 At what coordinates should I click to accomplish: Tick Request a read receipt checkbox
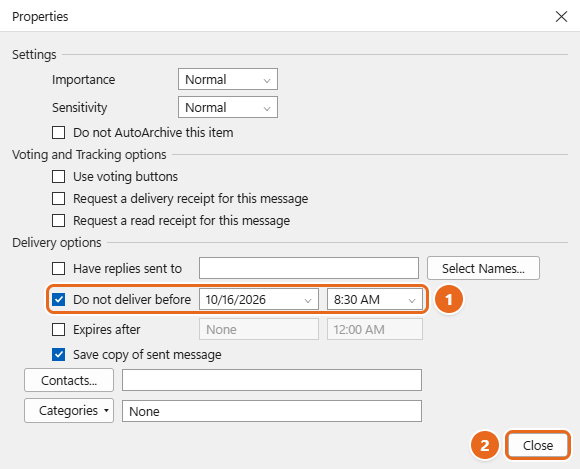pos(58,220)
